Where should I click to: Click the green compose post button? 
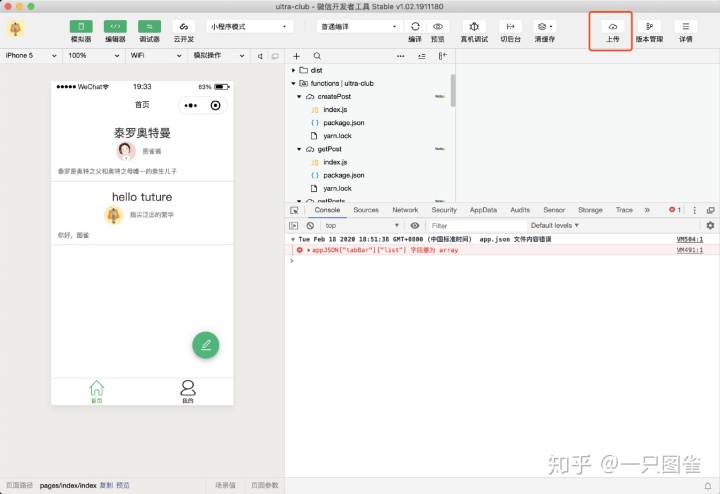click(x=205, y=345)
